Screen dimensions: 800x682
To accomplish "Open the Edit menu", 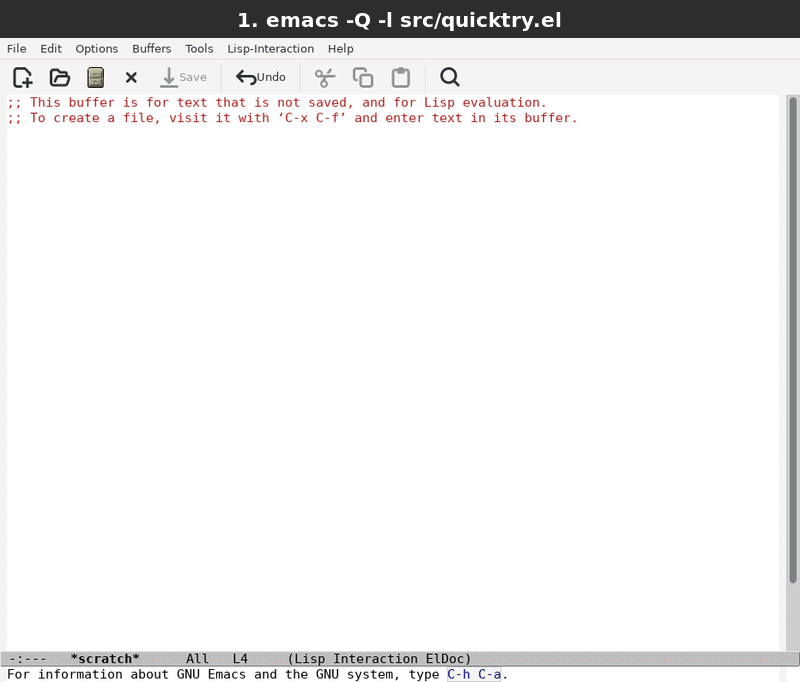I will [51, 49].
